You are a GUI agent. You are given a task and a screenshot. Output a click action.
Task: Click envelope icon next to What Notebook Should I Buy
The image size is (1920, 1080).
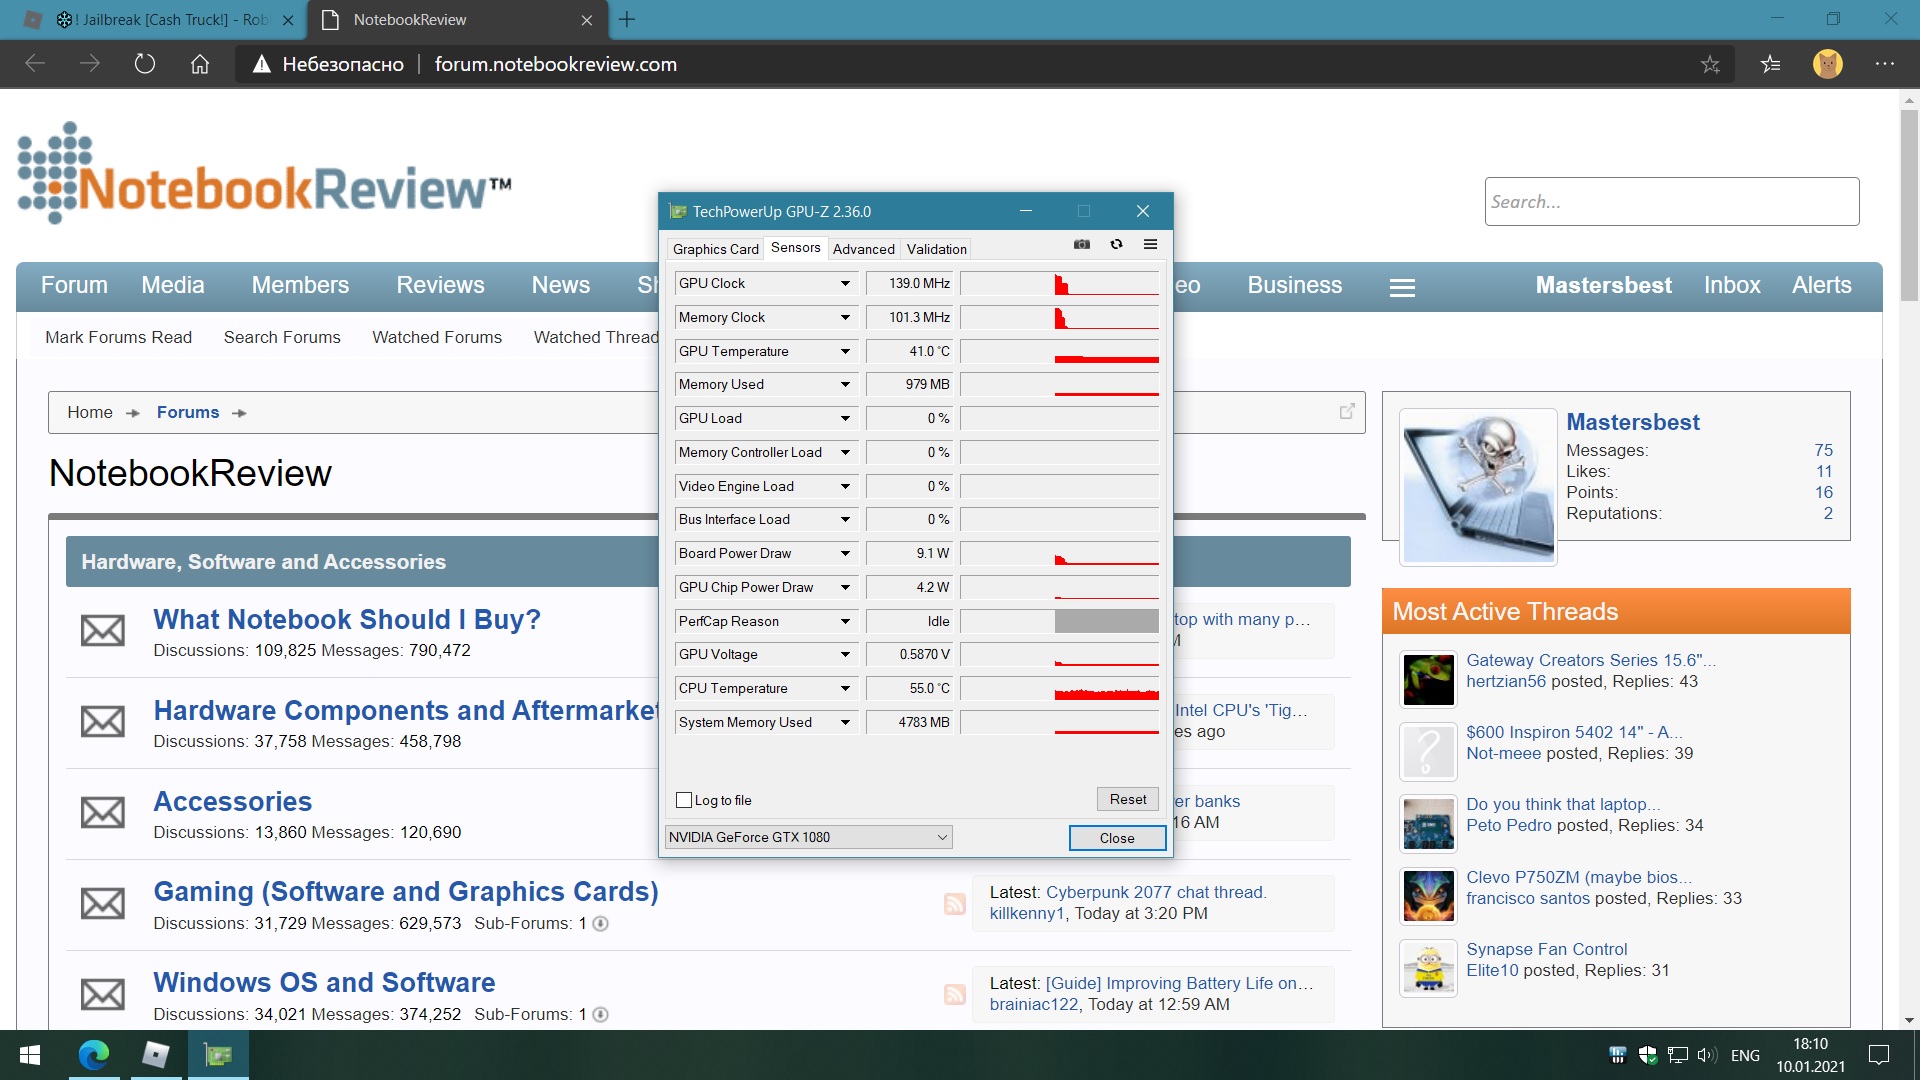[x=103, y=631]
